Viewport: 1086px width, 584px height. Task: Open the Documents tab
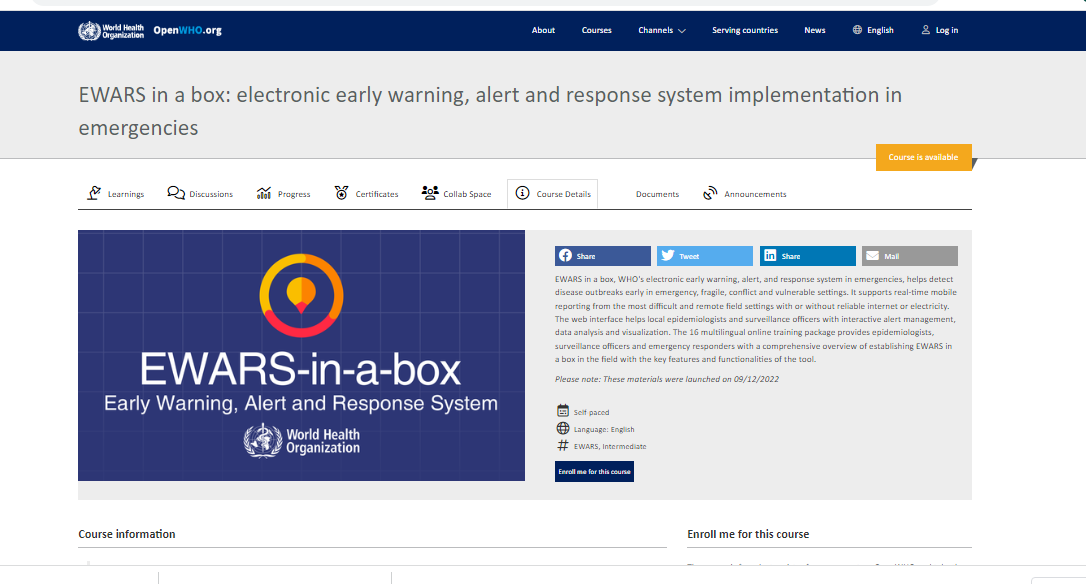(x=657, y=195)
